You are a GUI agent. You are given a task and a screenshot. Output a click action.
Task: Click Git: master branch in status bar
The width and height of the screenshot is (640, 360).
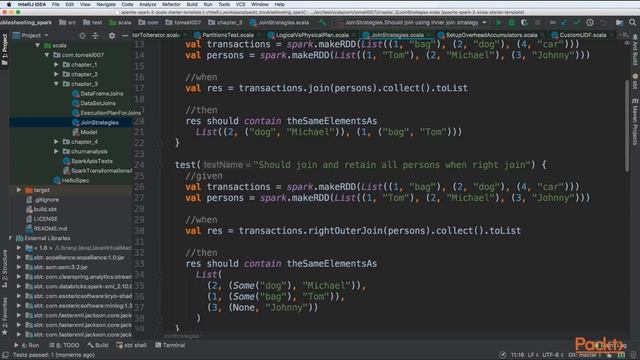pos(585,355)
